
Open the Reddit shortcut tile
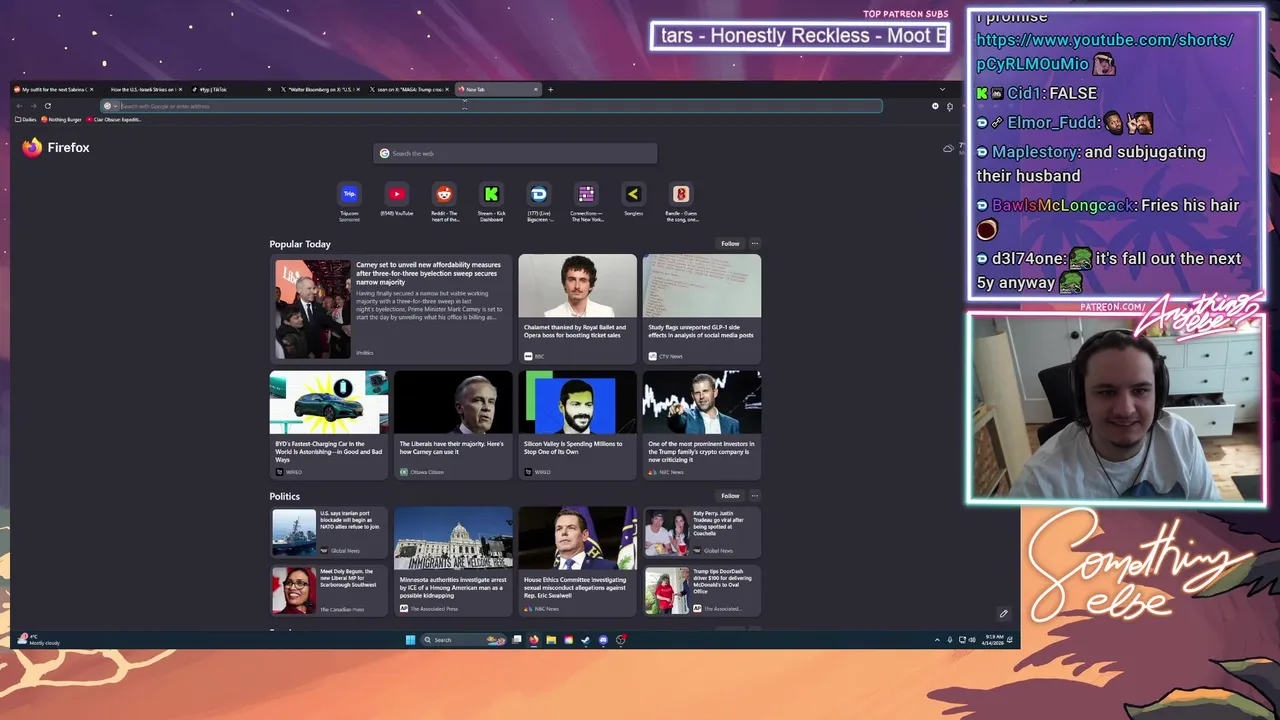[x=444, y=194]
